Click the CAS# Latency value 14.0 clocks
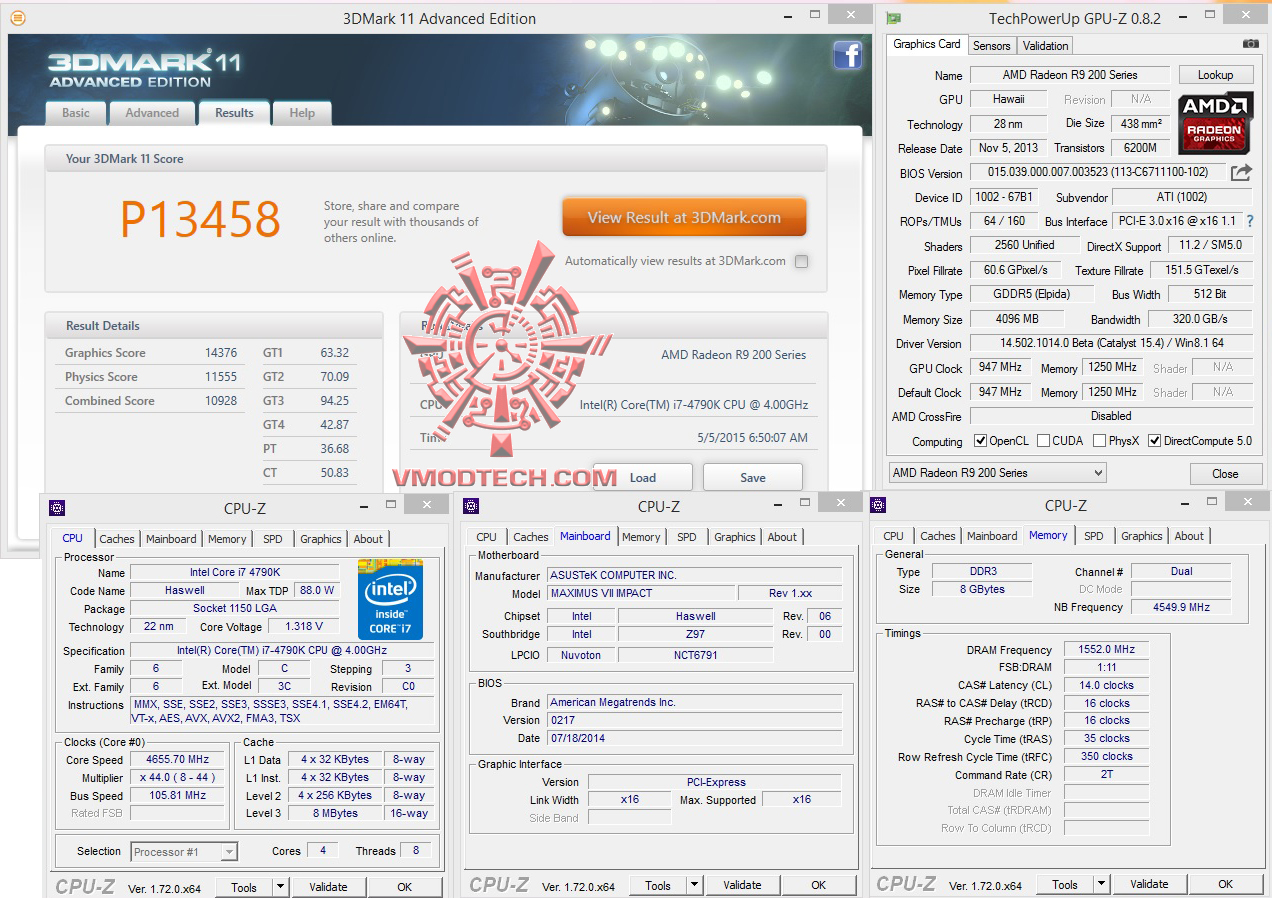The width and height of the screenshot is (1272, 898). point(1106,686)
